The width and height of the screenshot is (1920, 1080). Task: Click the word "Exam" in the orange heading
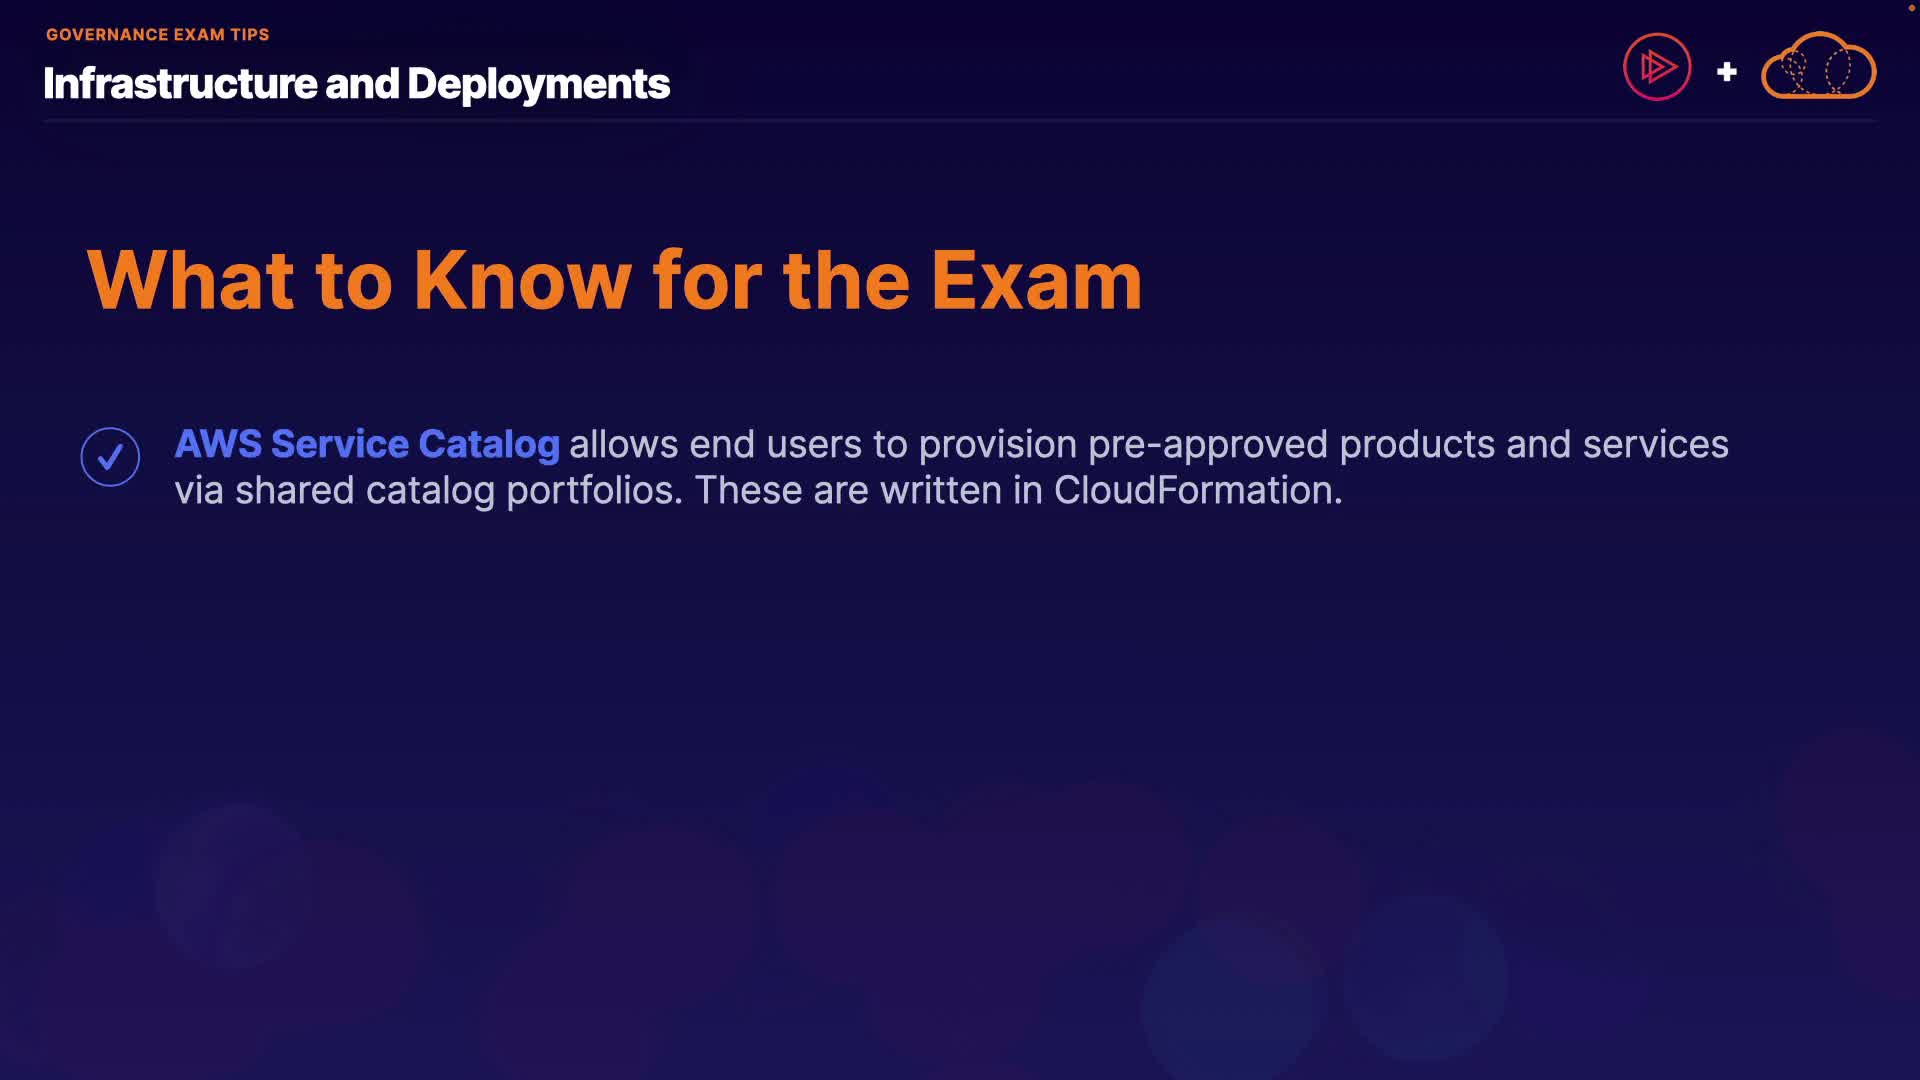point(1036,281)
